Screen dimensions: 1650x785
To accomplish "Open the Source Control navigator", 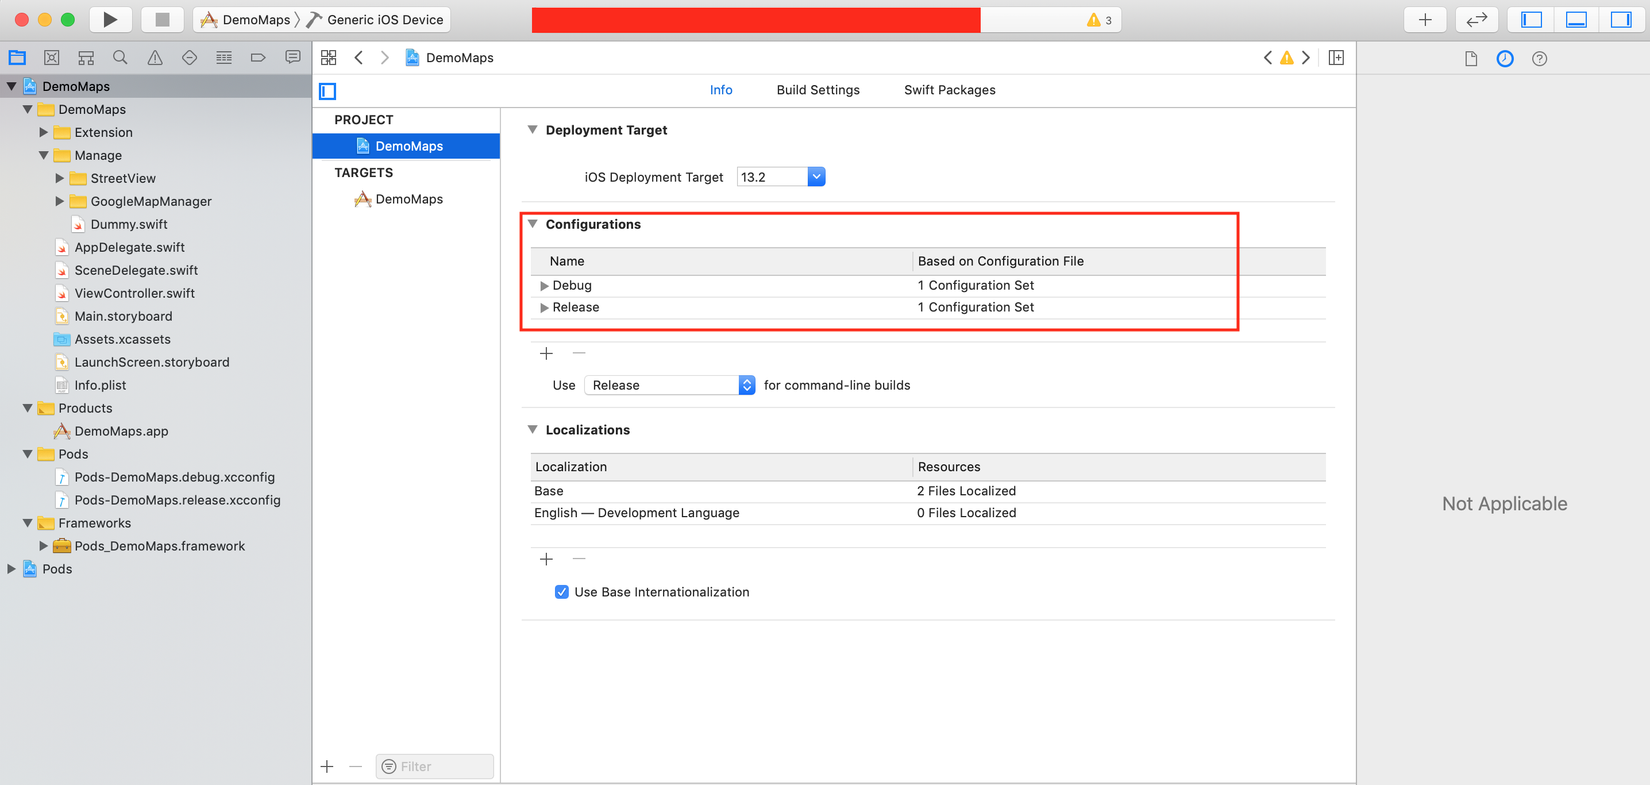I will [x=52, y=58].
